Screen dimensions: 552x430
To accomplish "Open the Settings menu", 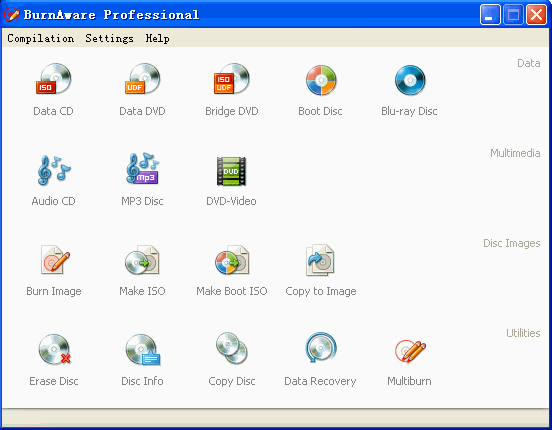I will (109, 38).
